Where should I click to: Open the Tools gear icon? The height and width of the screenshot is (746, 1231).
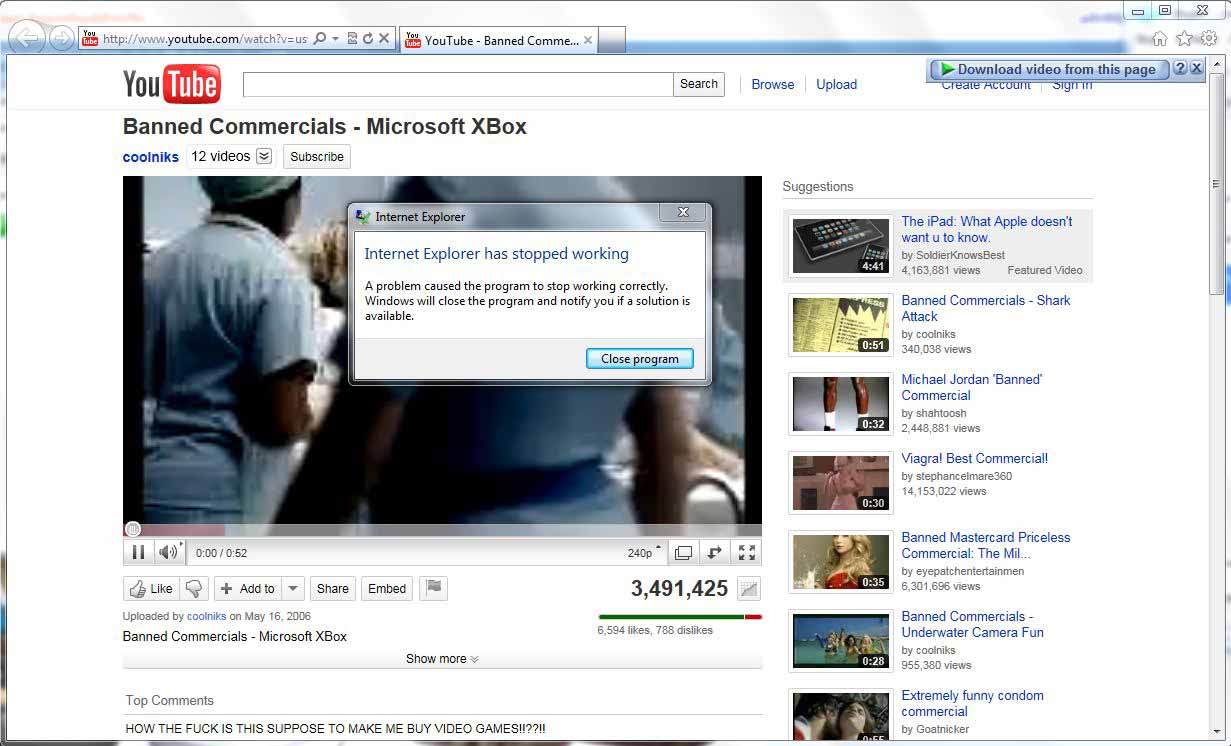point(1209,39)
